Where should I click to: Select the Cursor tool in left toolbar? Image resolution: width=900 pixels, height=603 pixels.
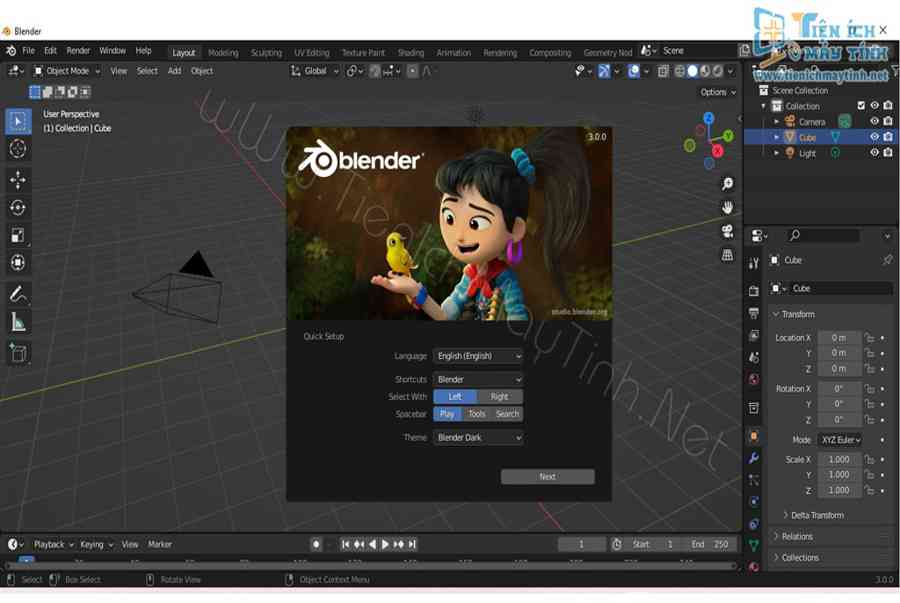(x=18, y=149)
